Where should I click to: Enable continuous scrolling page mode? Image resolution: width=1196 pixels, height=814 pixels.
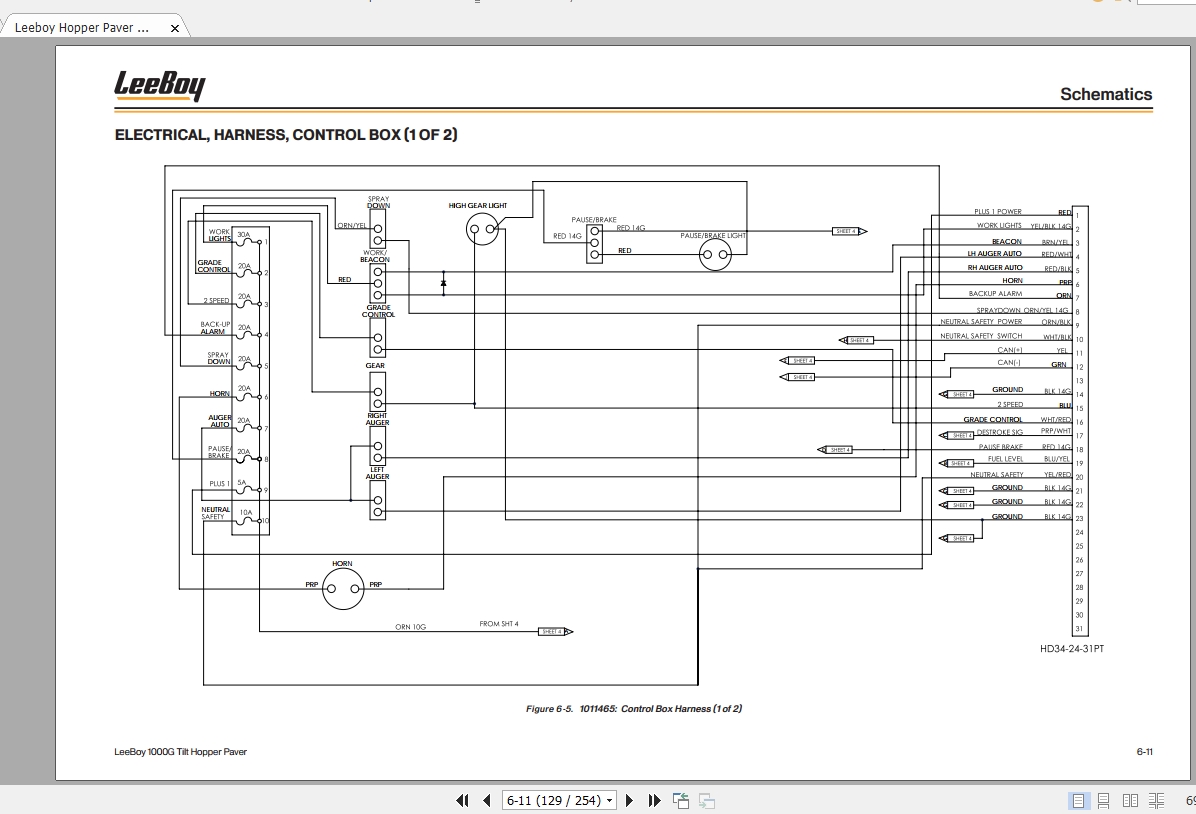(x=1104, y=800)
